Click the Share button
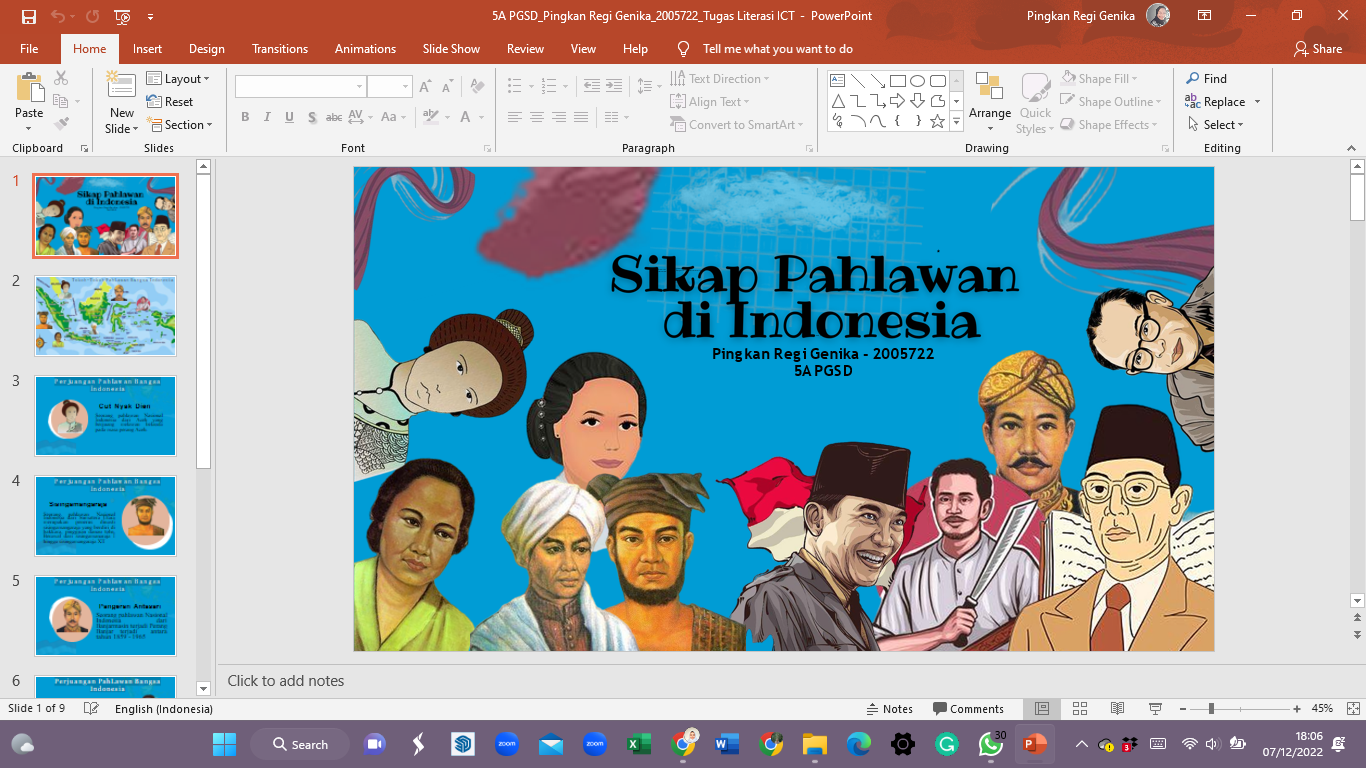1366x768 pixels. pos(1318,49)
